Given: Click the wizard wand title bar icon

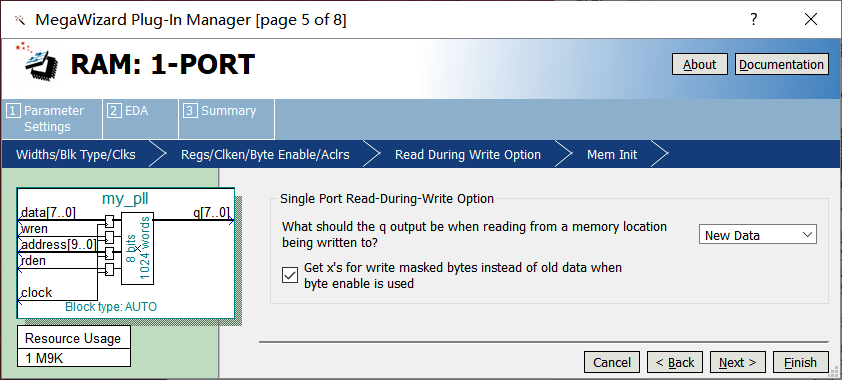Looking at the screenshot, I should click(x=20, y=20).
